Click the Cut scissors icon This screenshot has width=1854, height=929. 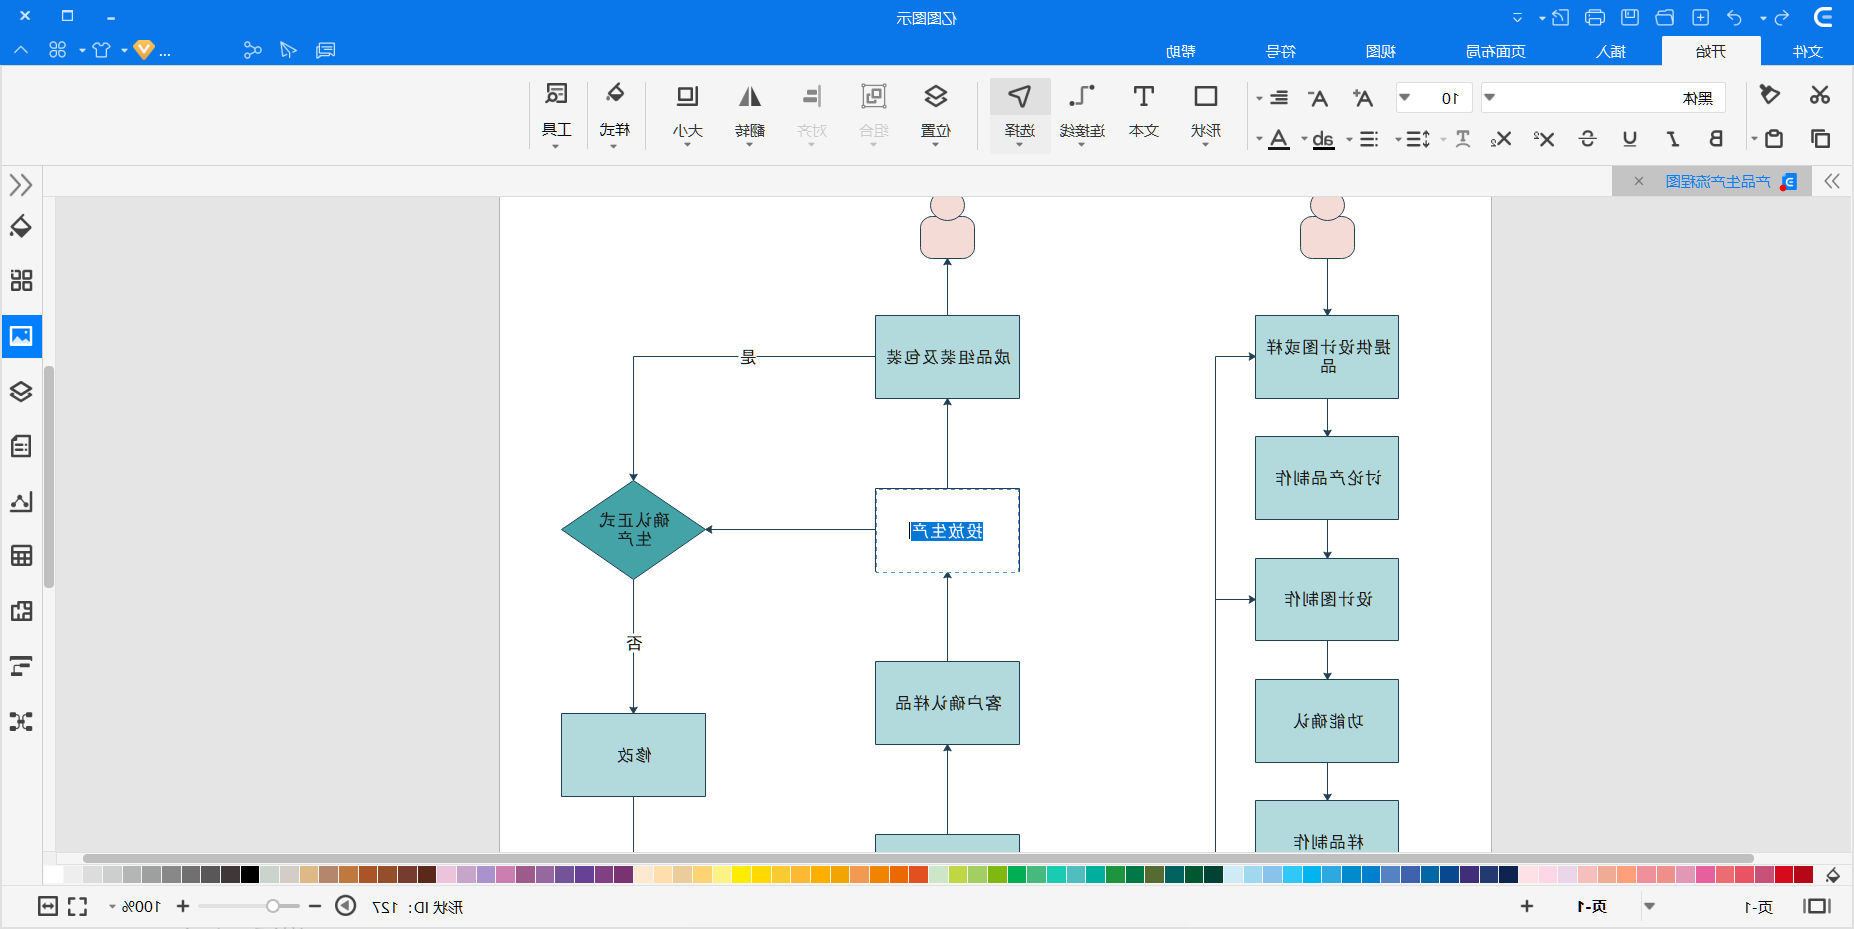pos(1819,95)
